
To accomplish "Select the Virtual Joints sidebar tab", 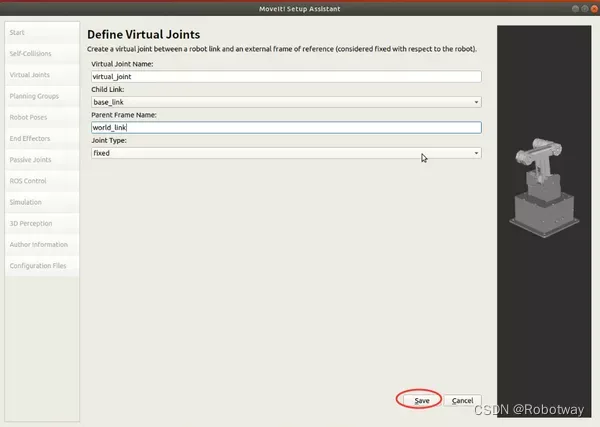I will click(x=42, y=75).
